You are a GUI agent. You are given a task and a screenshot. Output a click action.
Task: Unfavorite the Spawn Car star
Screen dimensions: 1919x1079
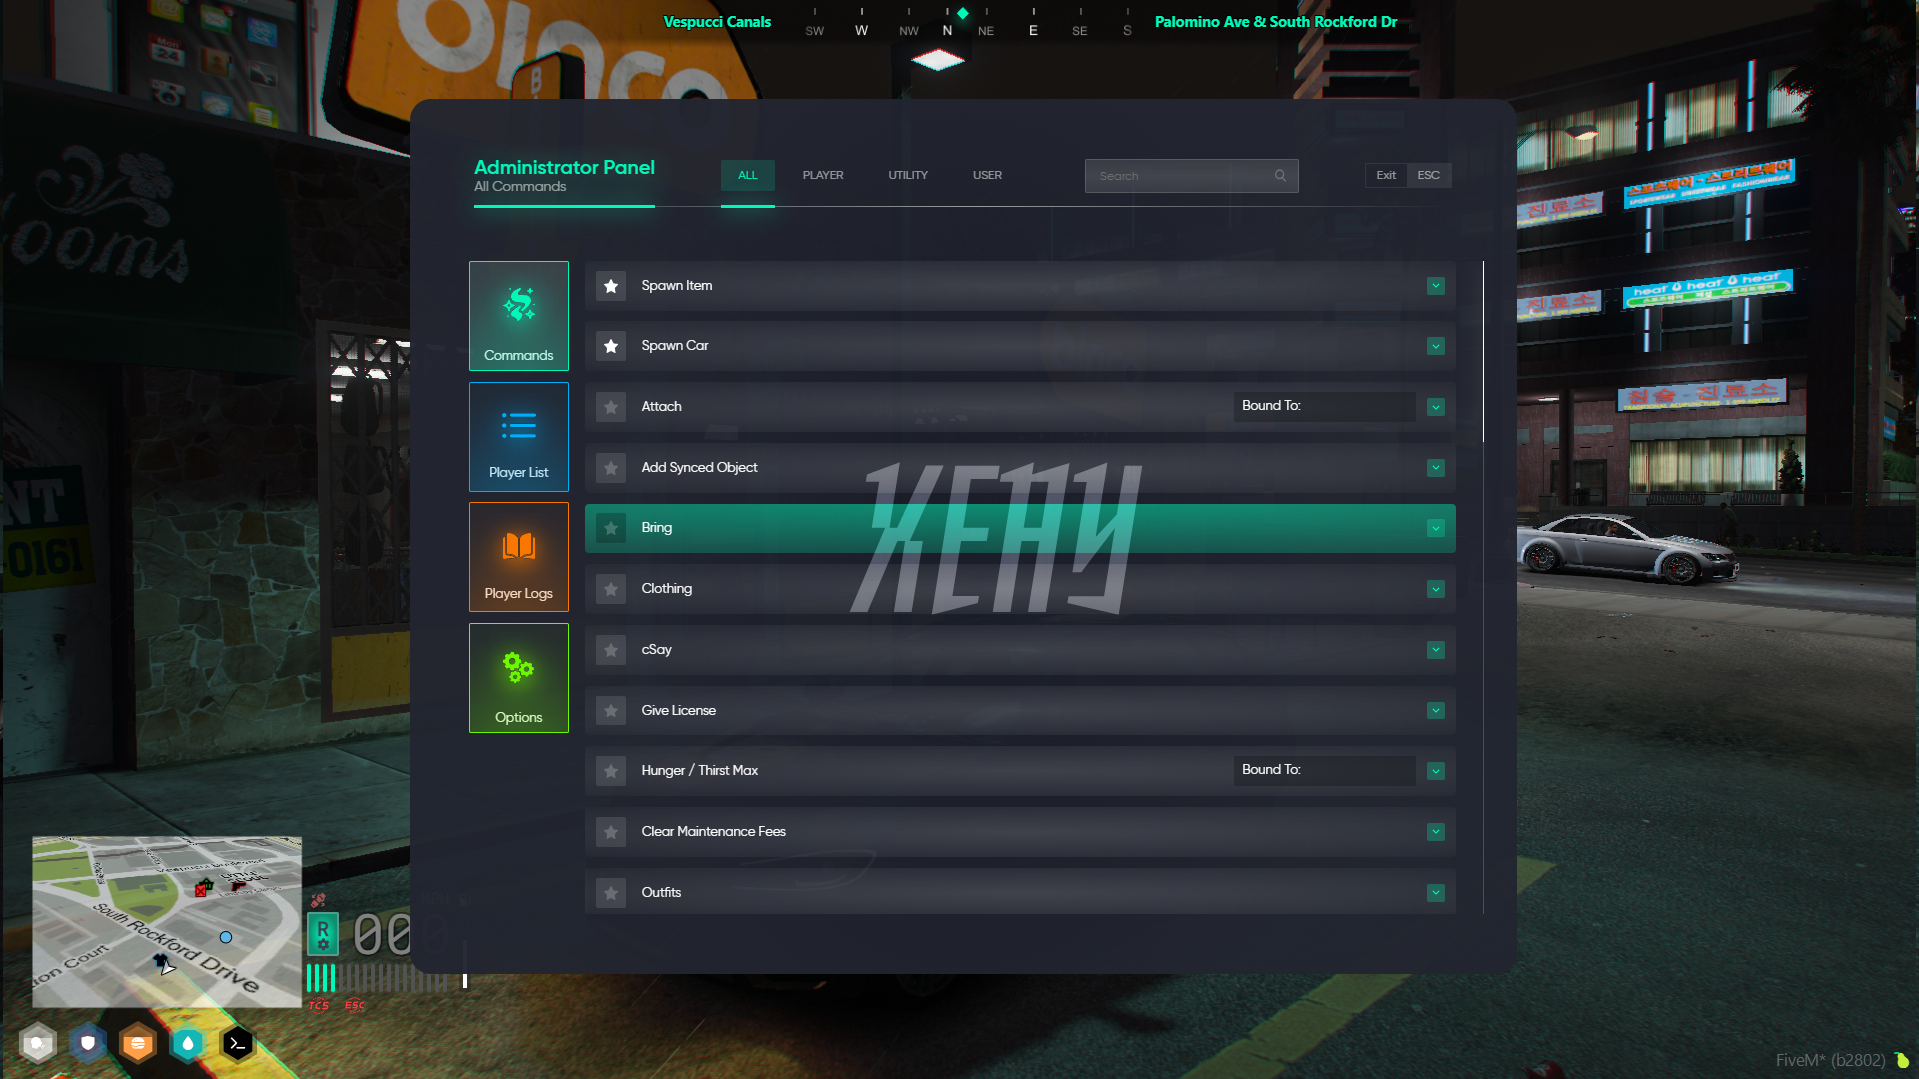[611, 346]
